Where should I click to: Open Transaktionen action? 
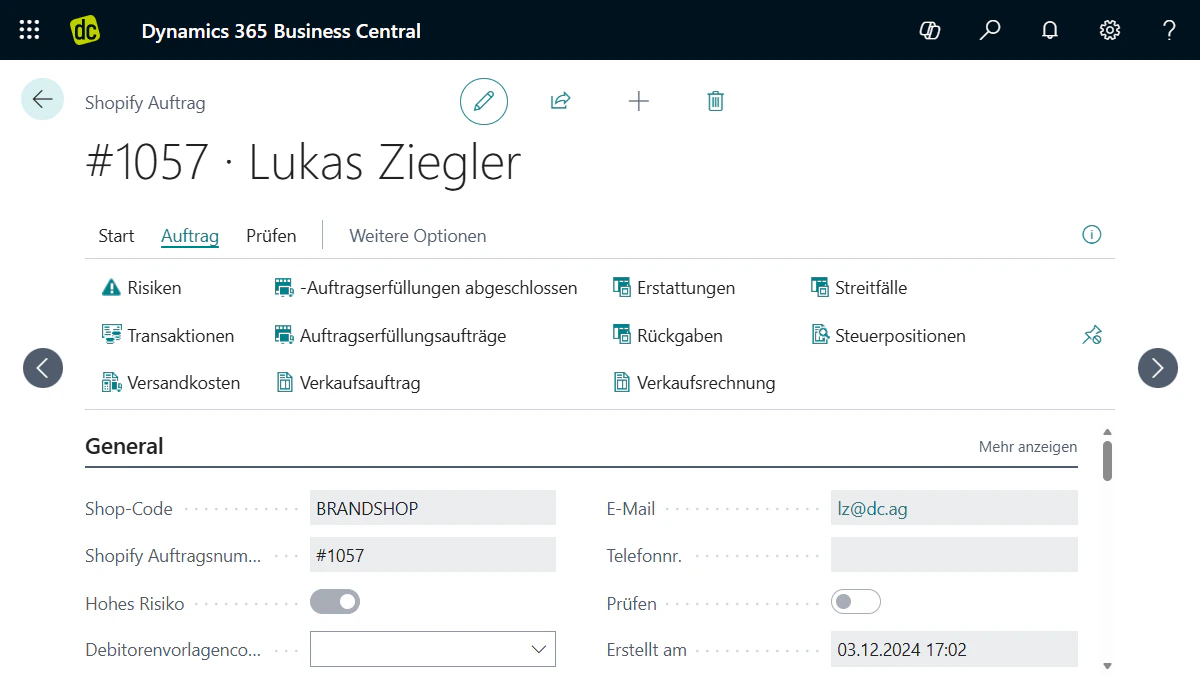[x=168, y=336]
